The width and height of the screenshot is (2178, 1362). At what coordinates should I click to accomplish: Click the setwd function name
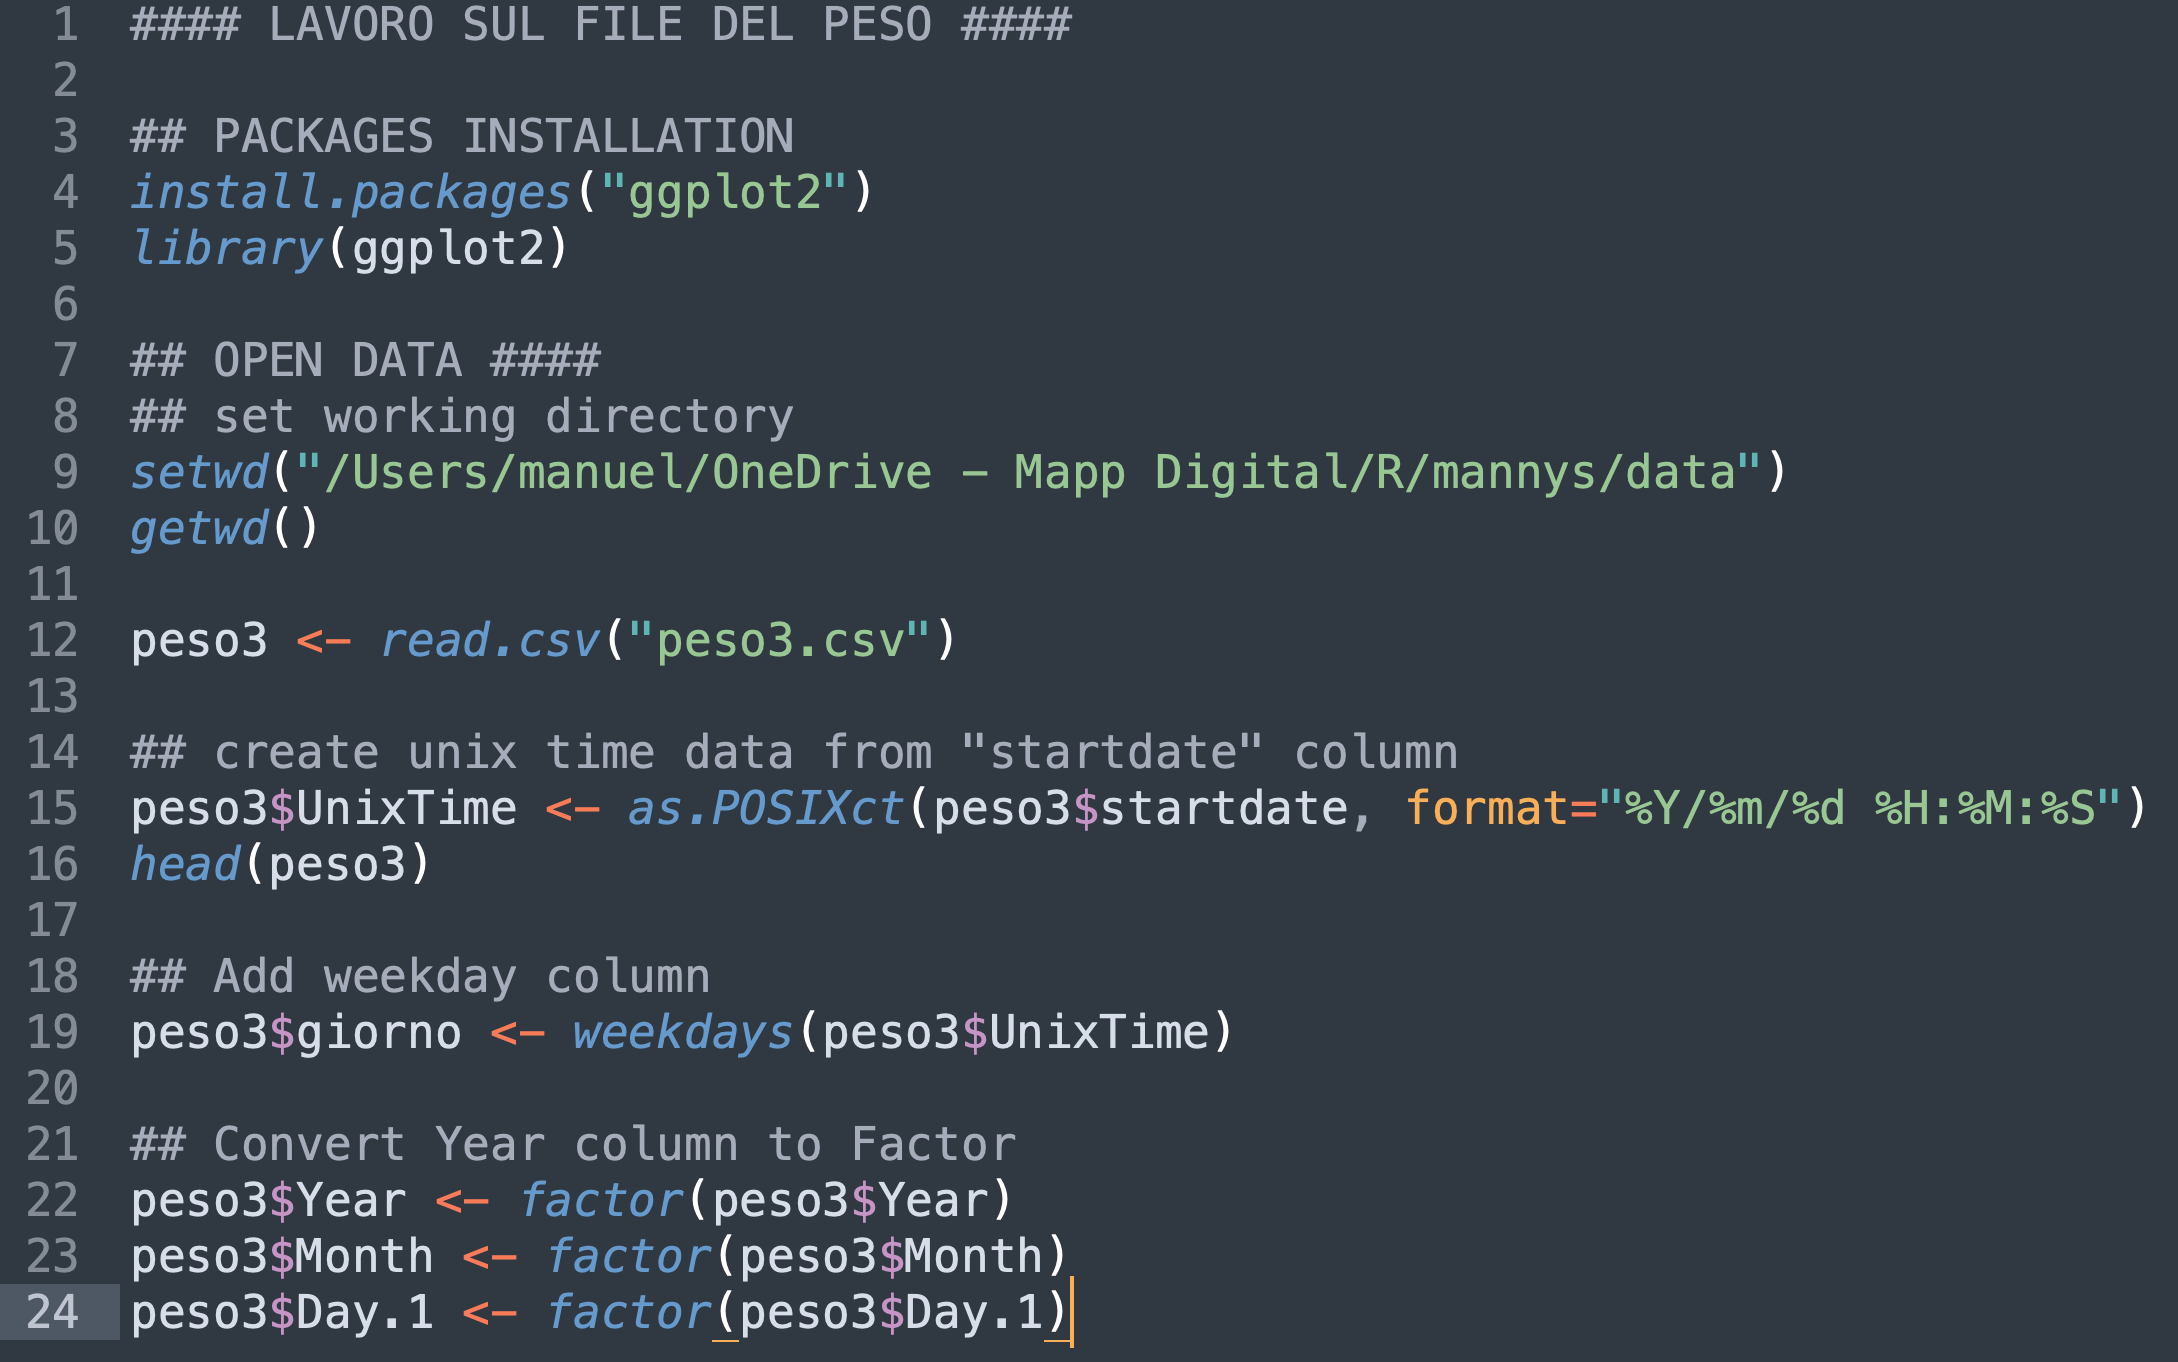point(200,472)
